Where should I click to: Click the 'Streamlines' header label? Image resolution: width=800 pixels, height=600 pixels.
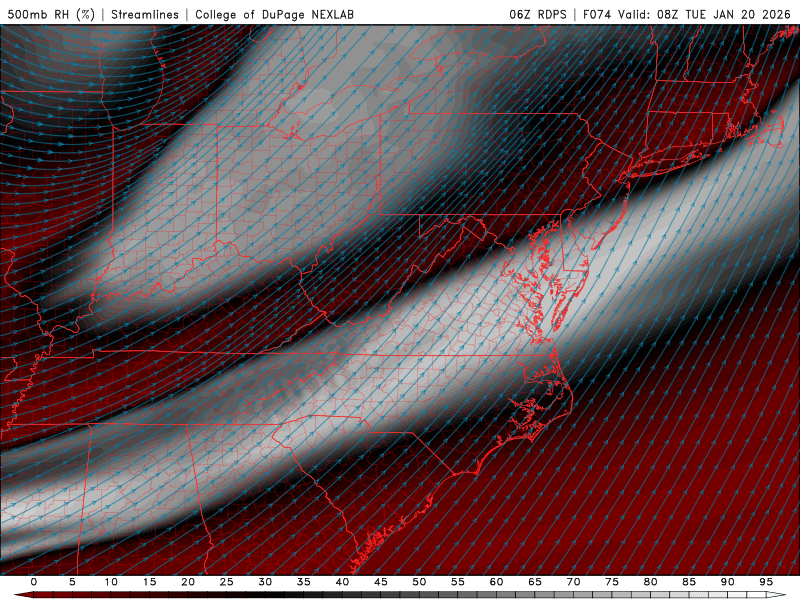(x=145, y=14)
